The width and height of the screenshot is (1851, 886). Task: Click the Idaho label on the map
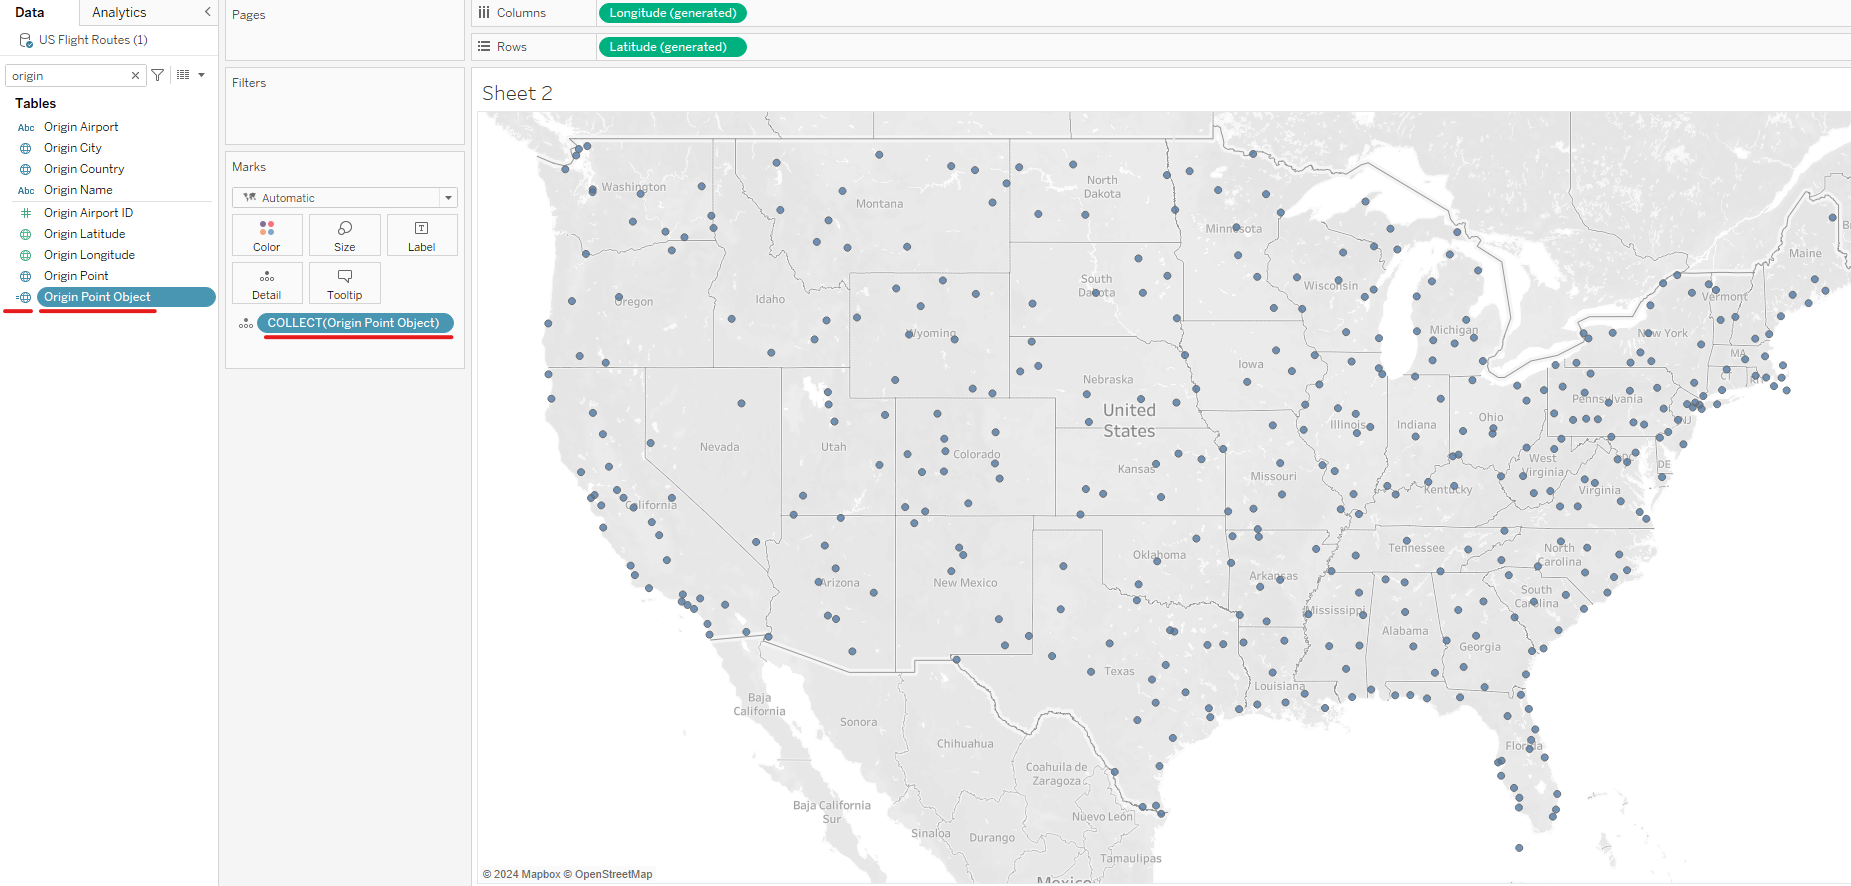(770, 299)
